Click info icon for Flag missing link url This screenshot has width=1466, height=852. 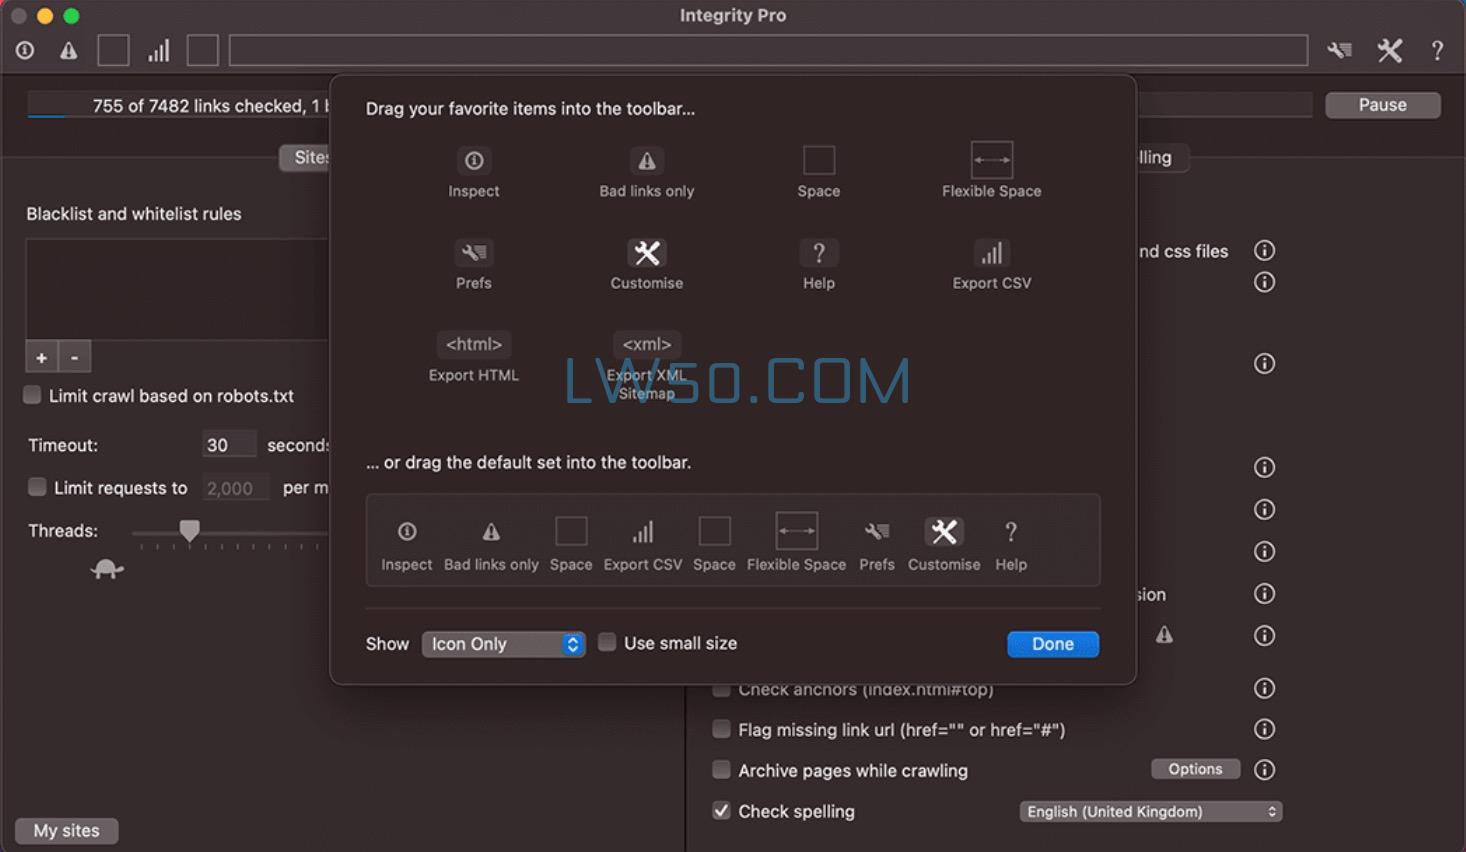[1265, 729]
